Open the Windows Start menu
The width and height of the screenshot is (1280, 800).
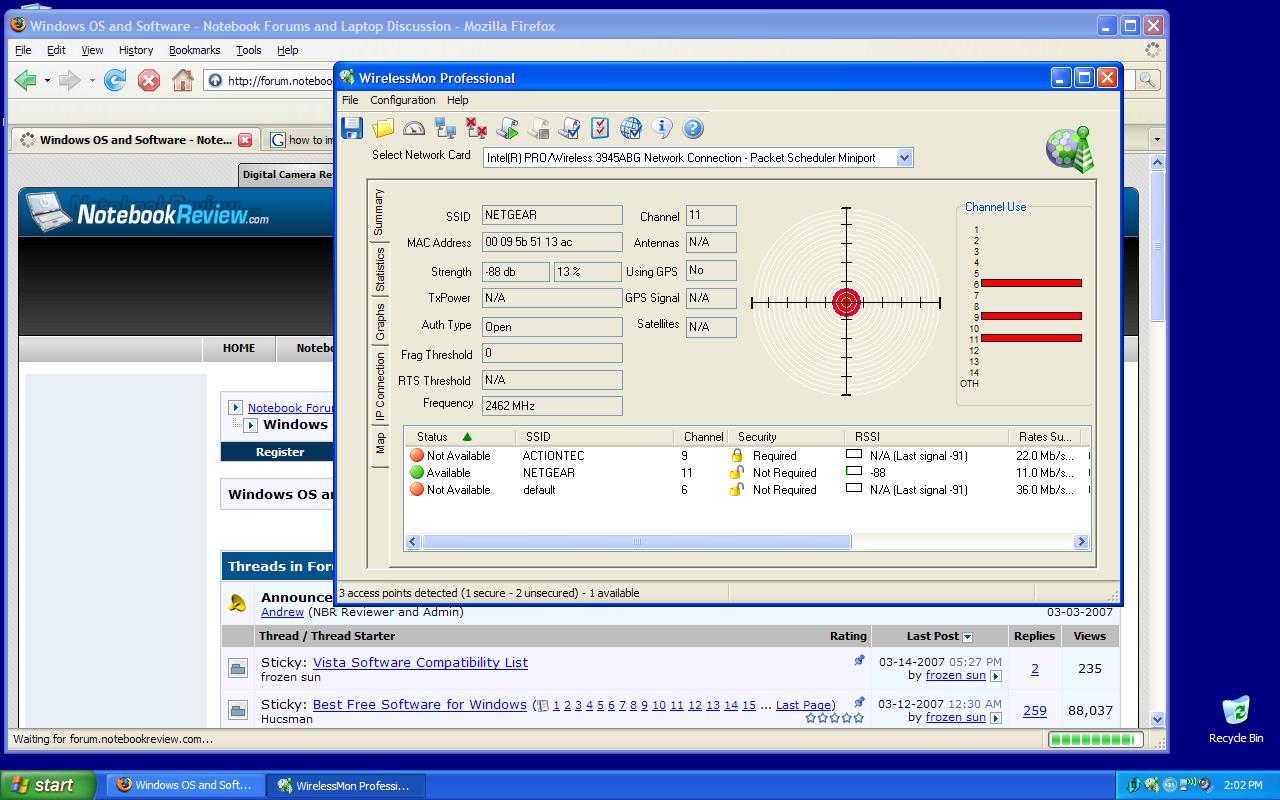click(x=48, y=785)
